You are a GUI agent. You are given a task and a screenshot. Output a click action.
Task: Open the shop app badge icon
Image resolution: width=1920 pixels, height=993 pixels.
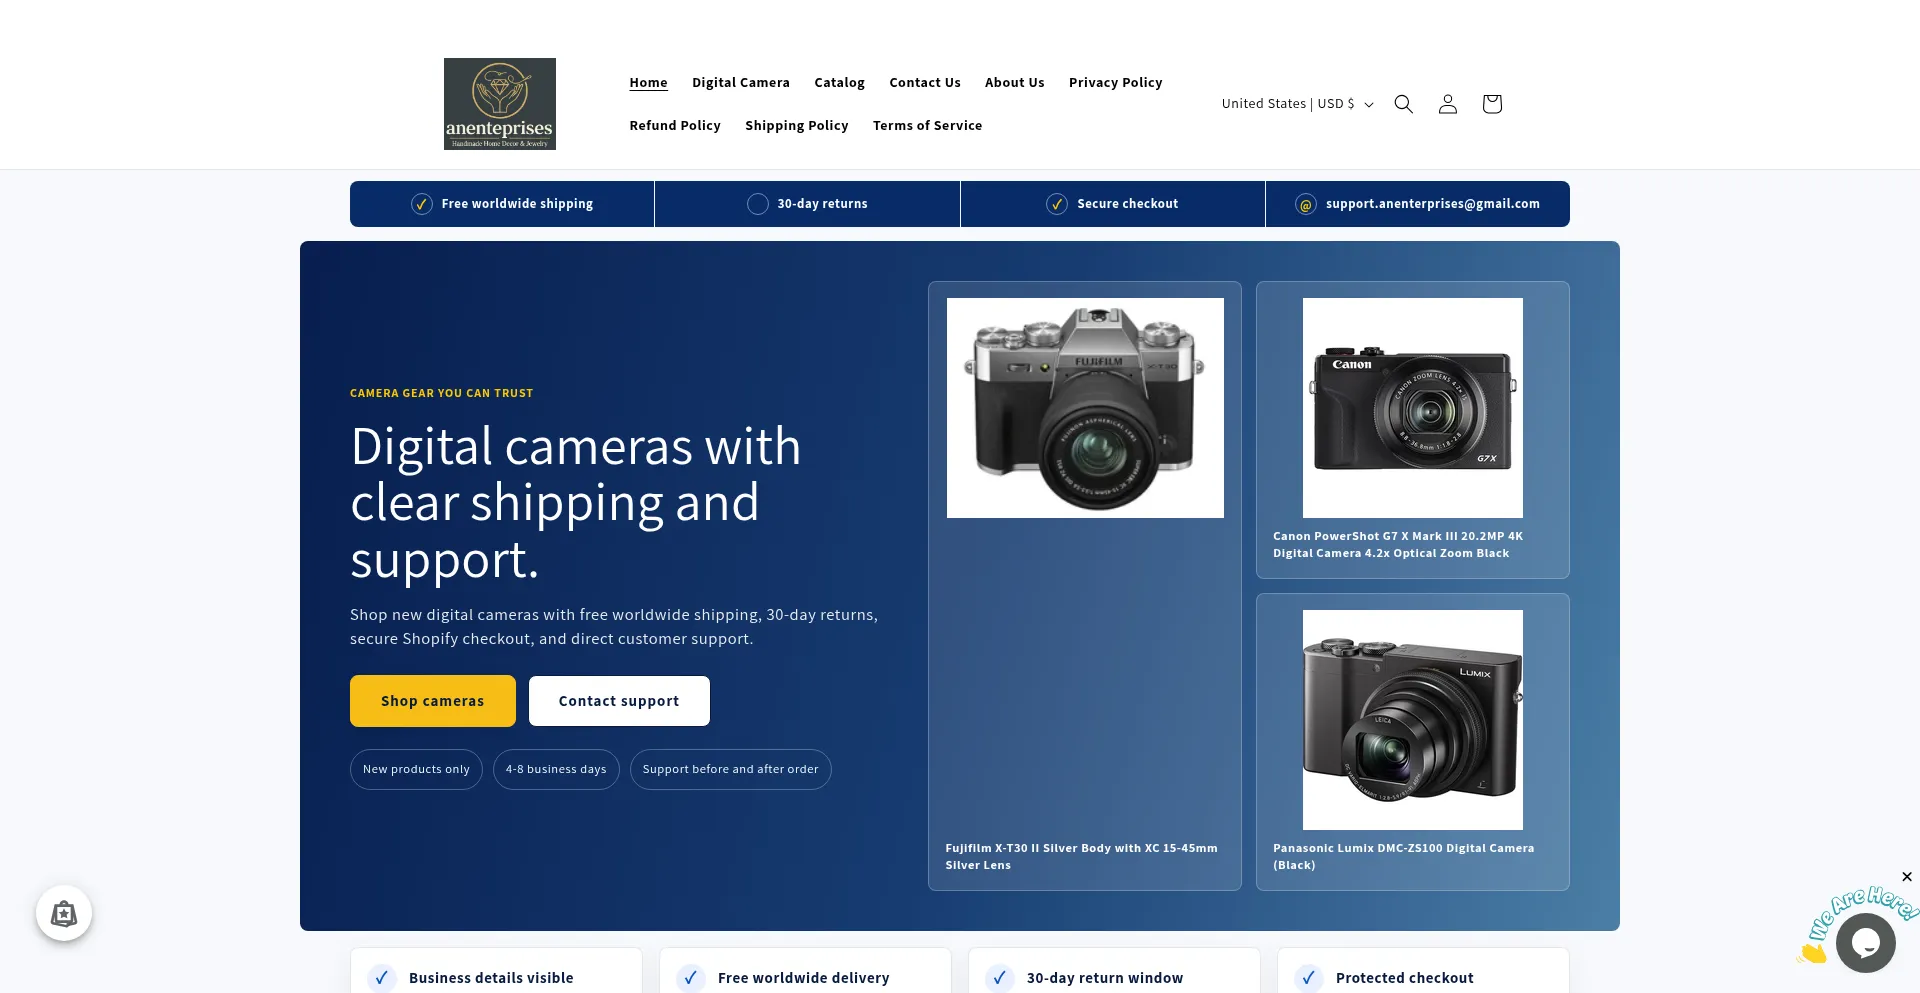[x=64, y=913]
